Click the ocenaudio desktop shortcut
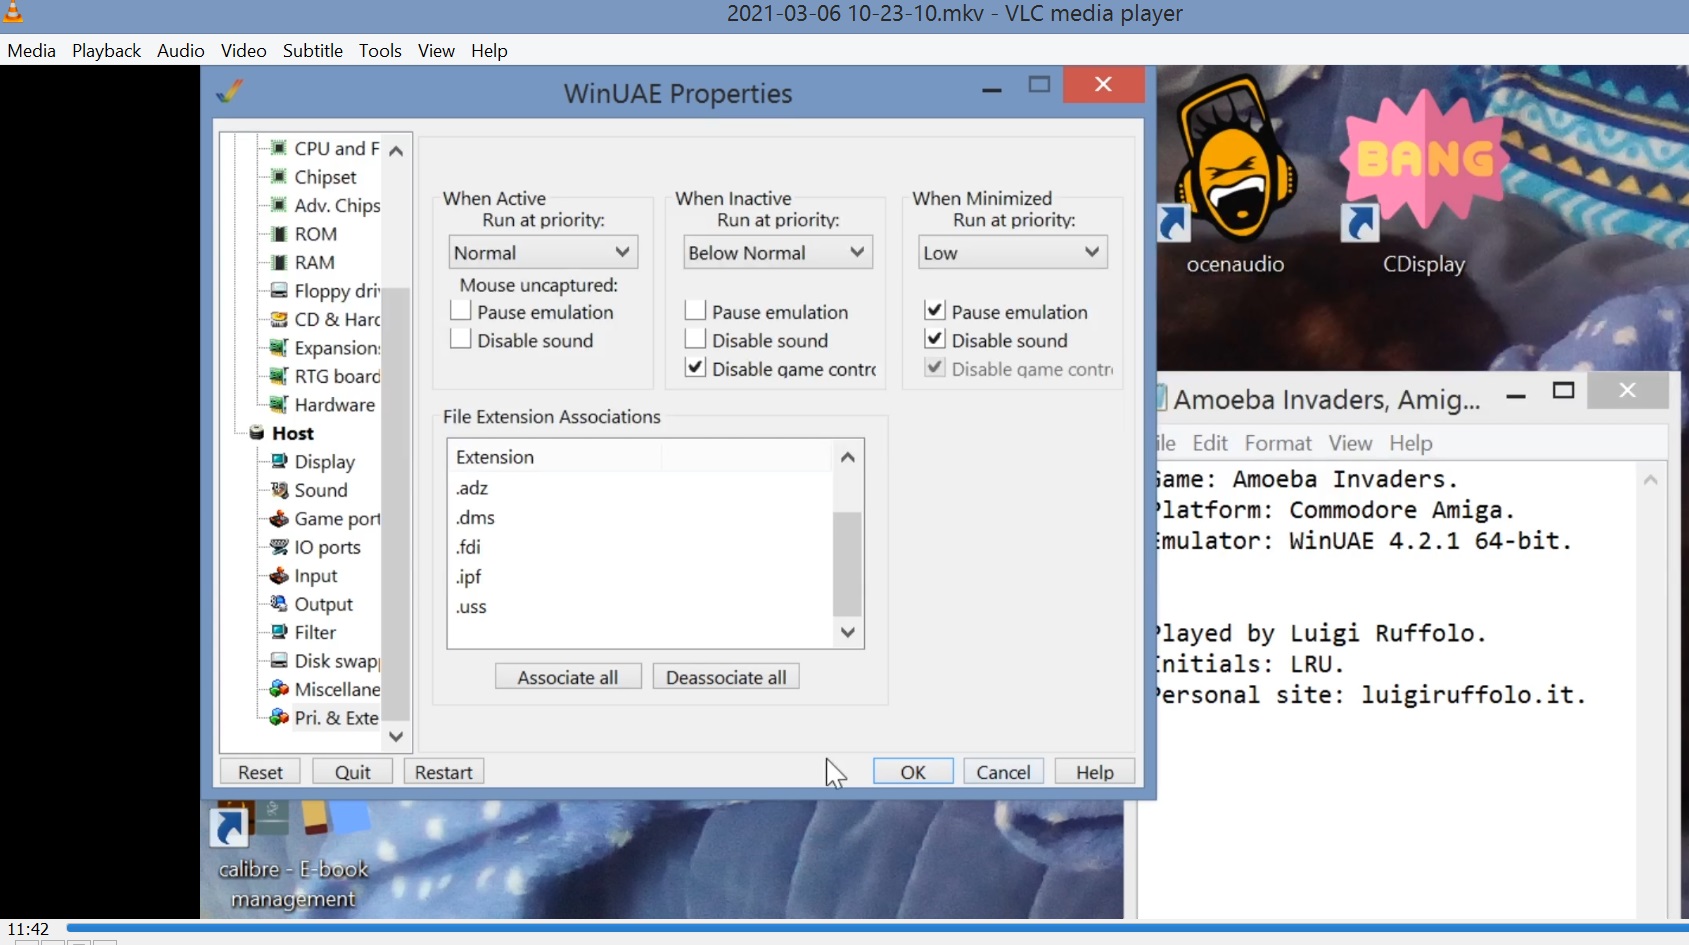This screenshot has height=945, width=1689. pos(1235,175)
